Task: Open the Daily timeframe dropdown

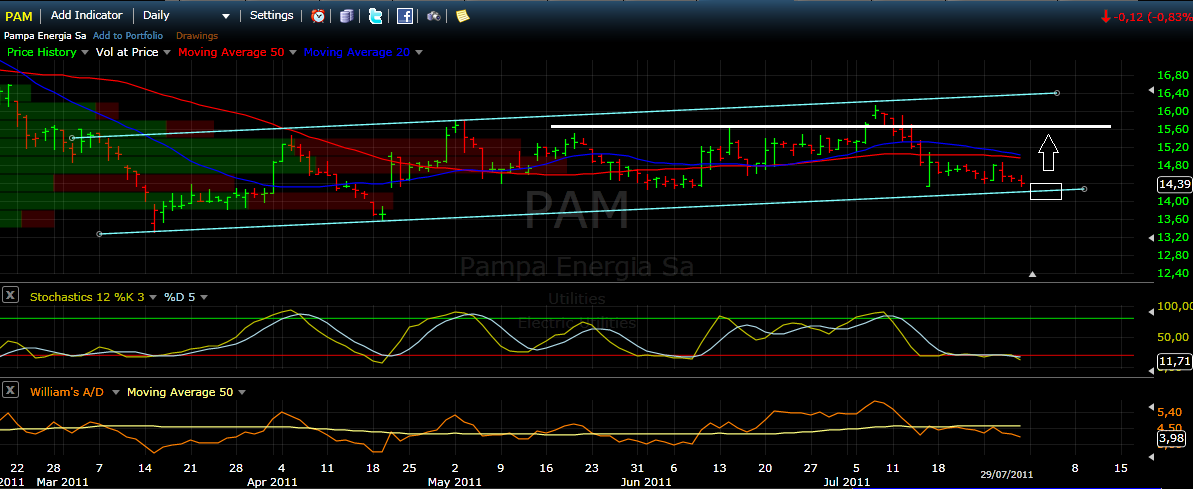Action: (x=186, y=15)
